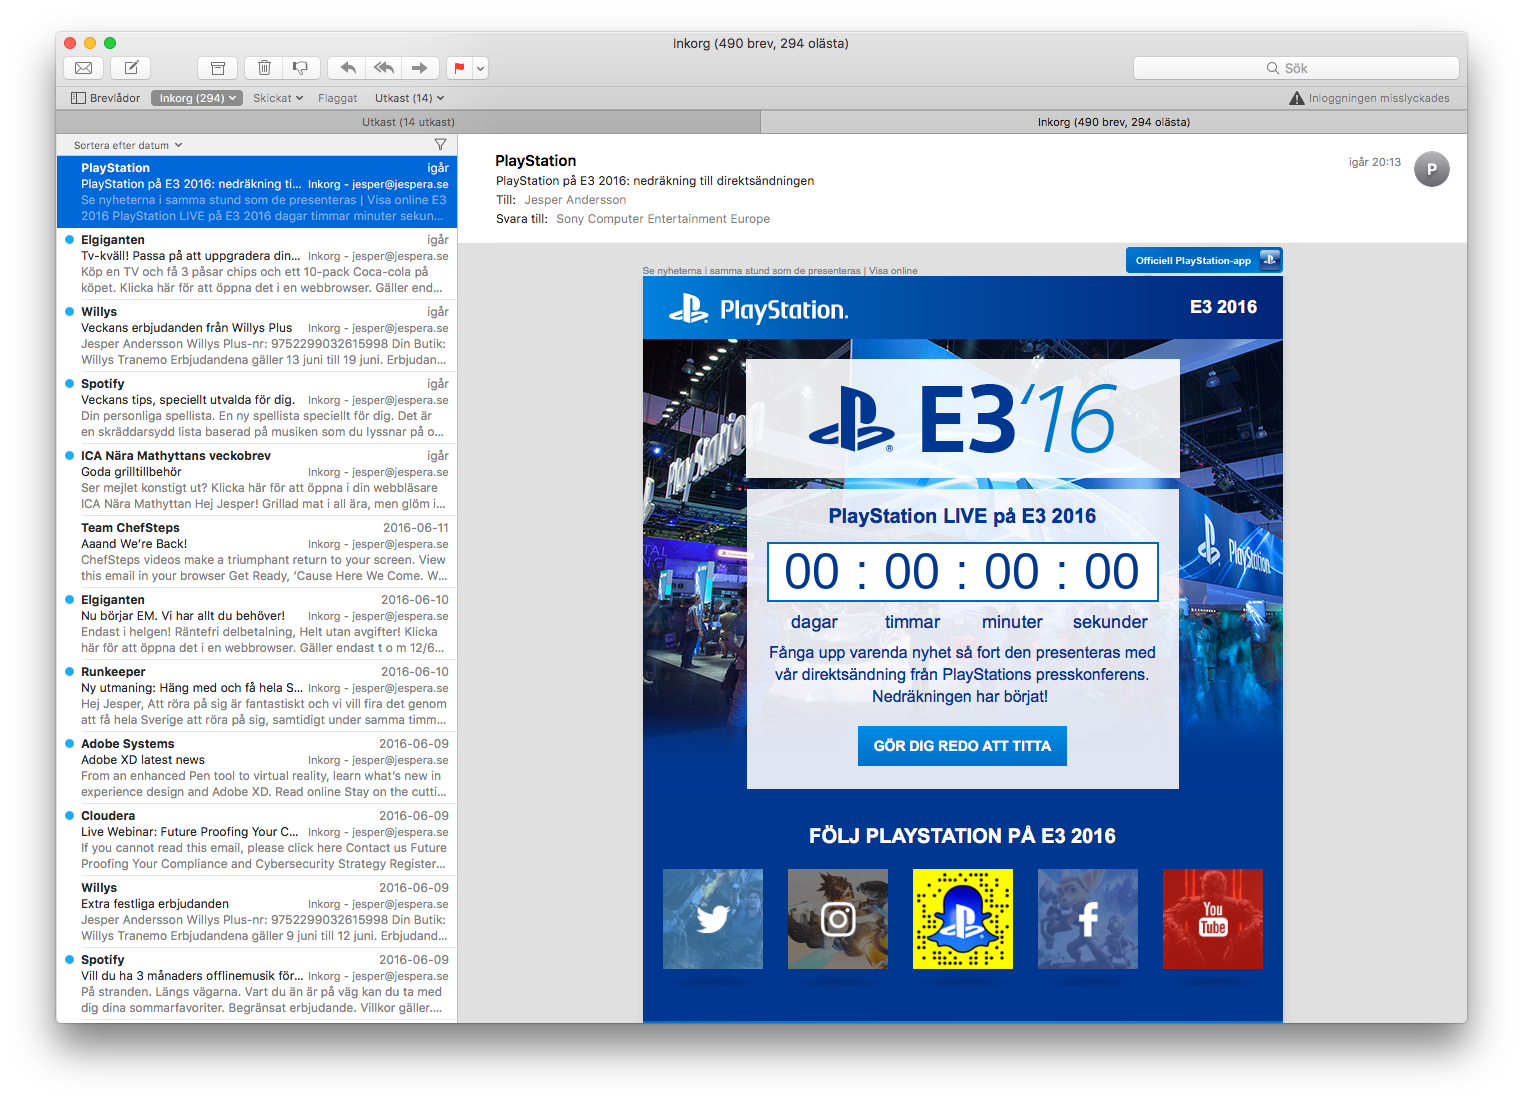Screen dimensions: 1523x1103
Task: Reply all to the message
Action: [x=384, y=68]
